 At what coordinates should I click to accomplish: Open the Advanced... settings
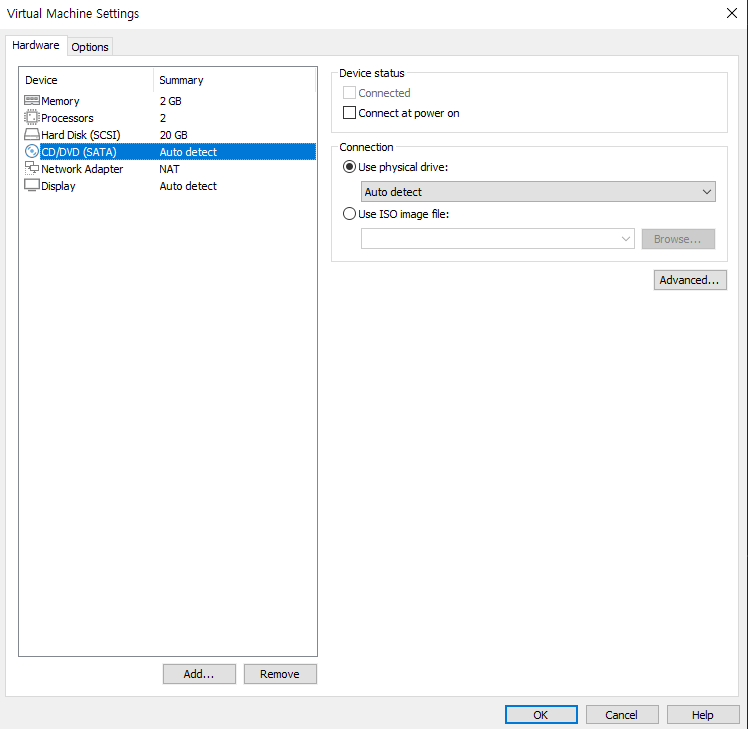(690, 280)
